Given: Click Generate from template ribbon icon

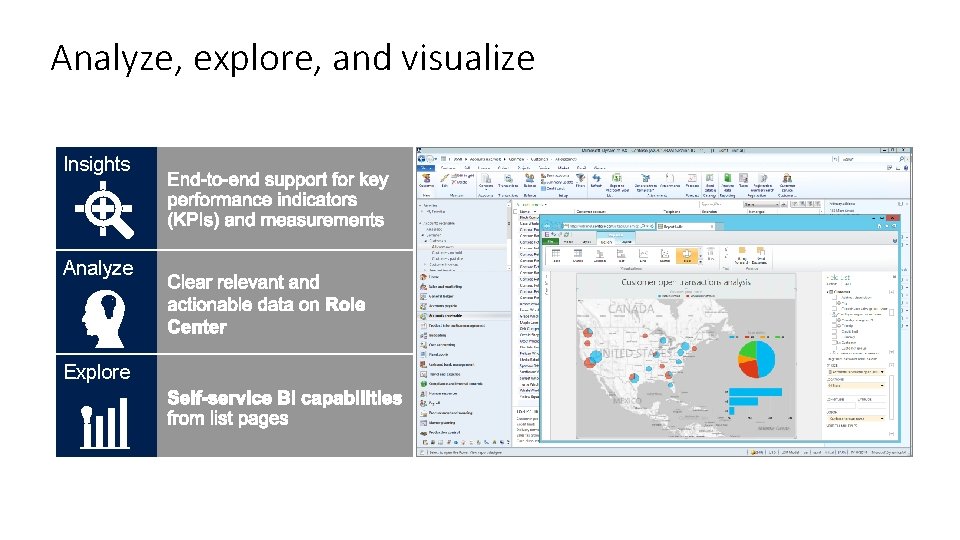Looking at the screenshot, I should [x=645, y=181].
